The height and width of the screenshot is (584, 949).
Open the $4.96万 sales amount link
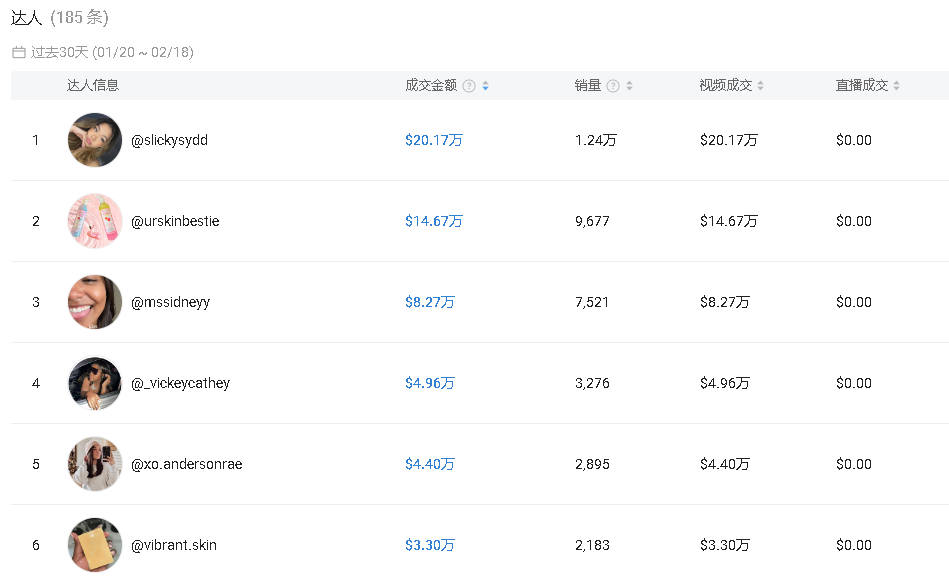(x=430, y=383)
